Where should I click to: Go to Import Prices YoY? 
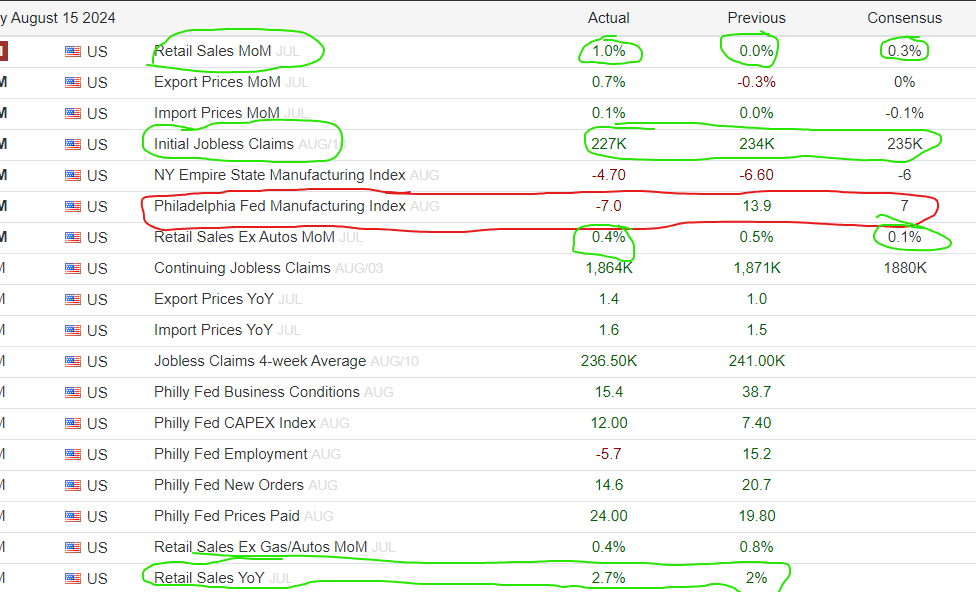tap(213, 330)
